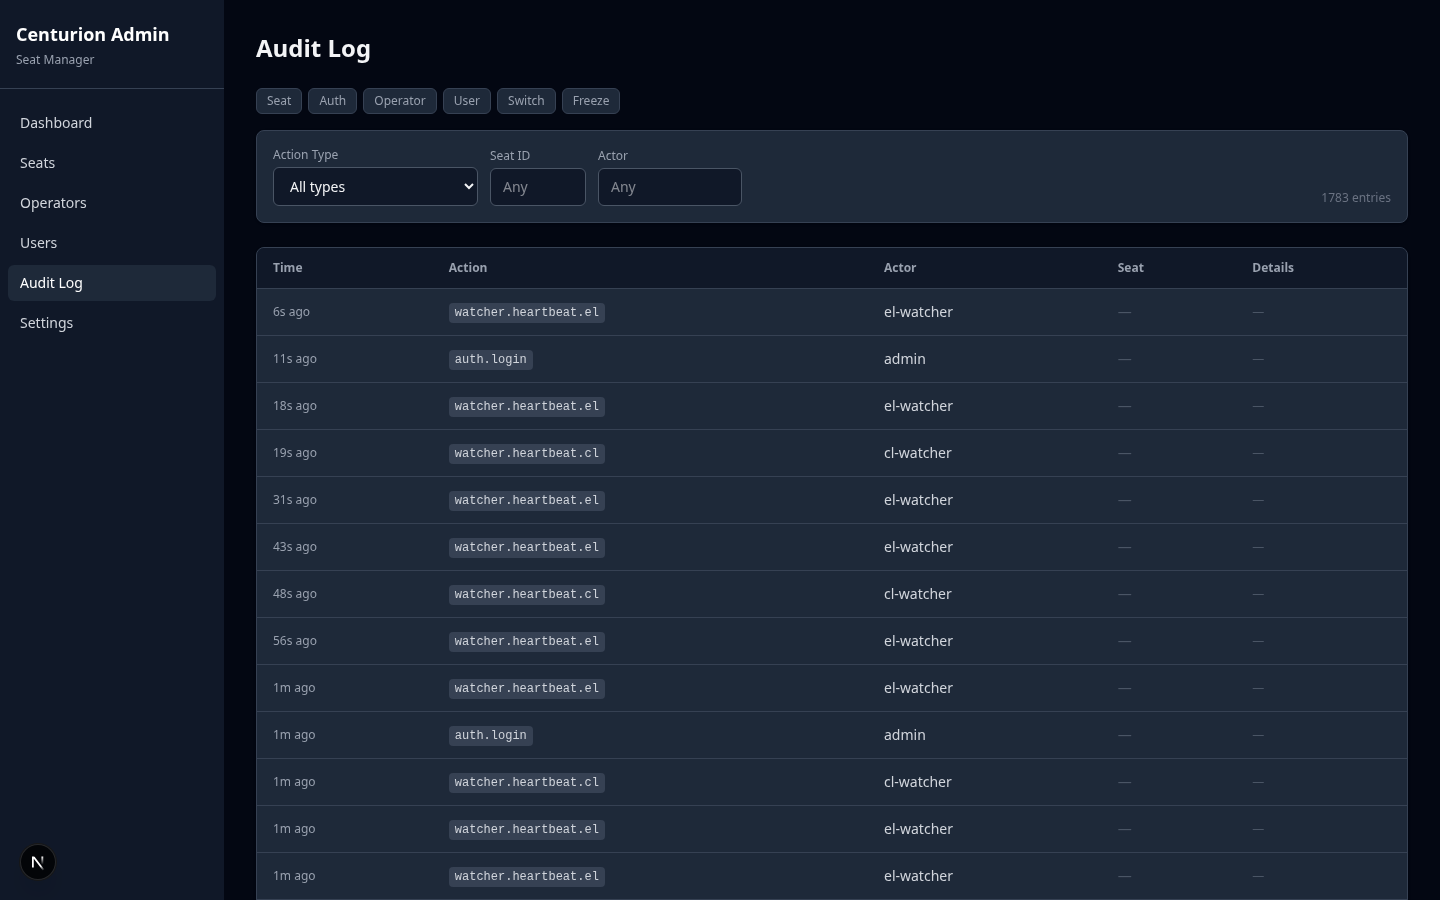Toggle the Switch filter chip
This screenshot has height=900, width=1440.
[x=526, y=100]
